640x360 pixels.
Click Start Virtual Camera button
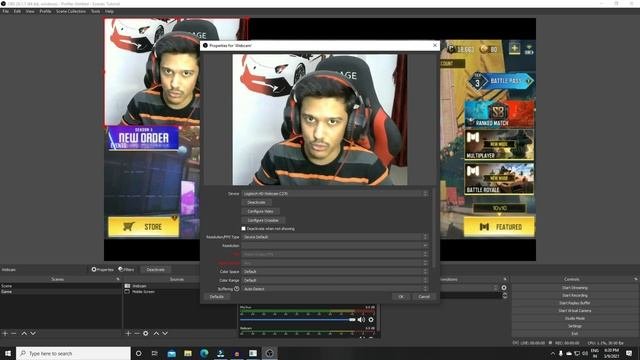(x=575, y=311)
